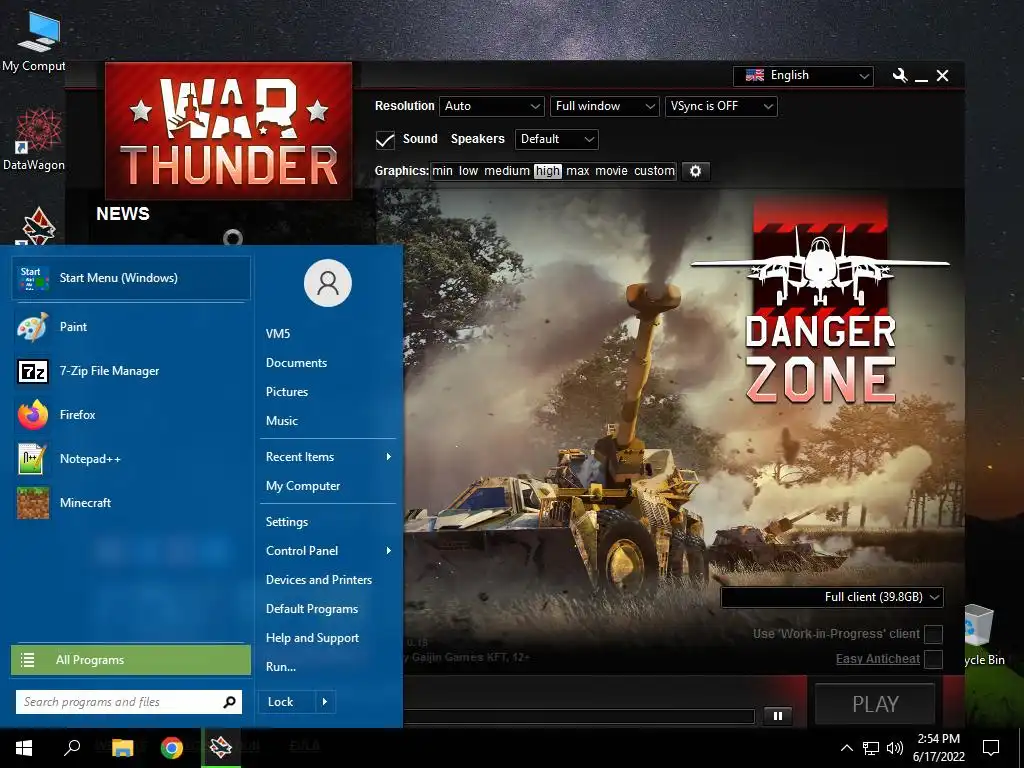Open the Speakers Default dropdown
Viewport: 1024px width, 768px height.
[x=556, y=139]
